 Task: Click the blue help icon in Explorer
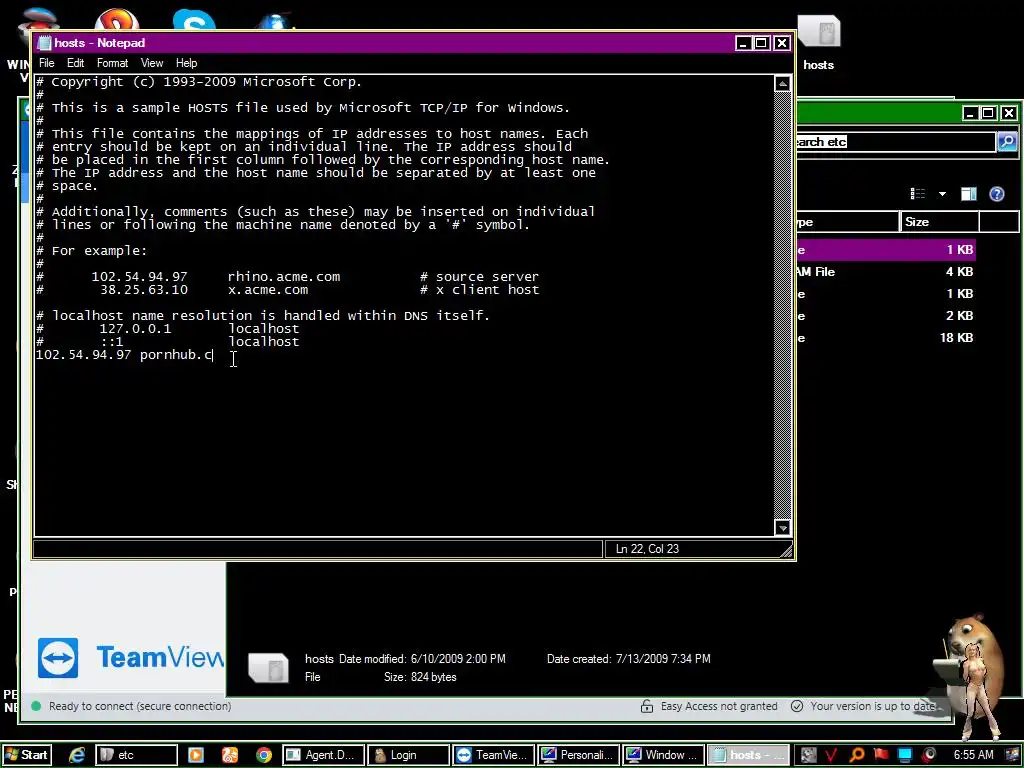coord(997,194)
